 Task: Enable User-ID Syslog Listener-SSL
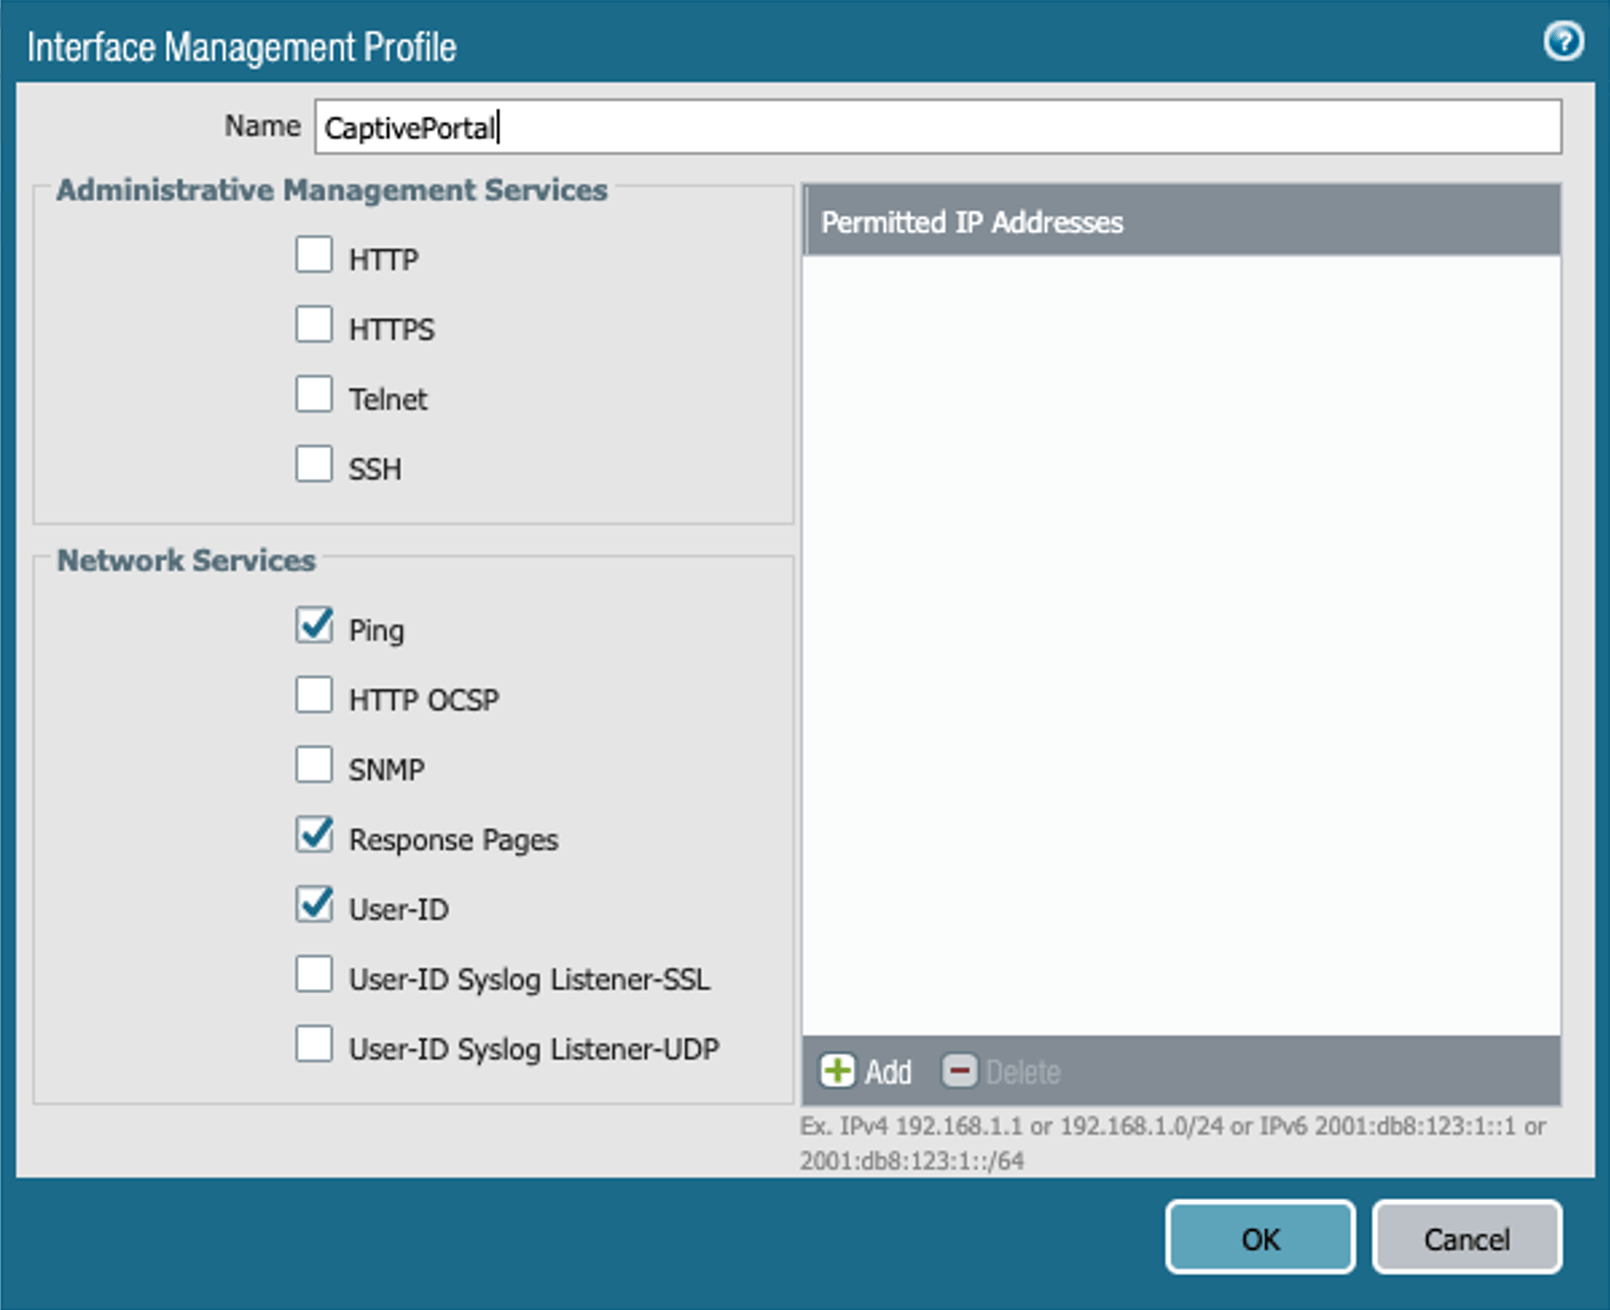coord(313,974)
